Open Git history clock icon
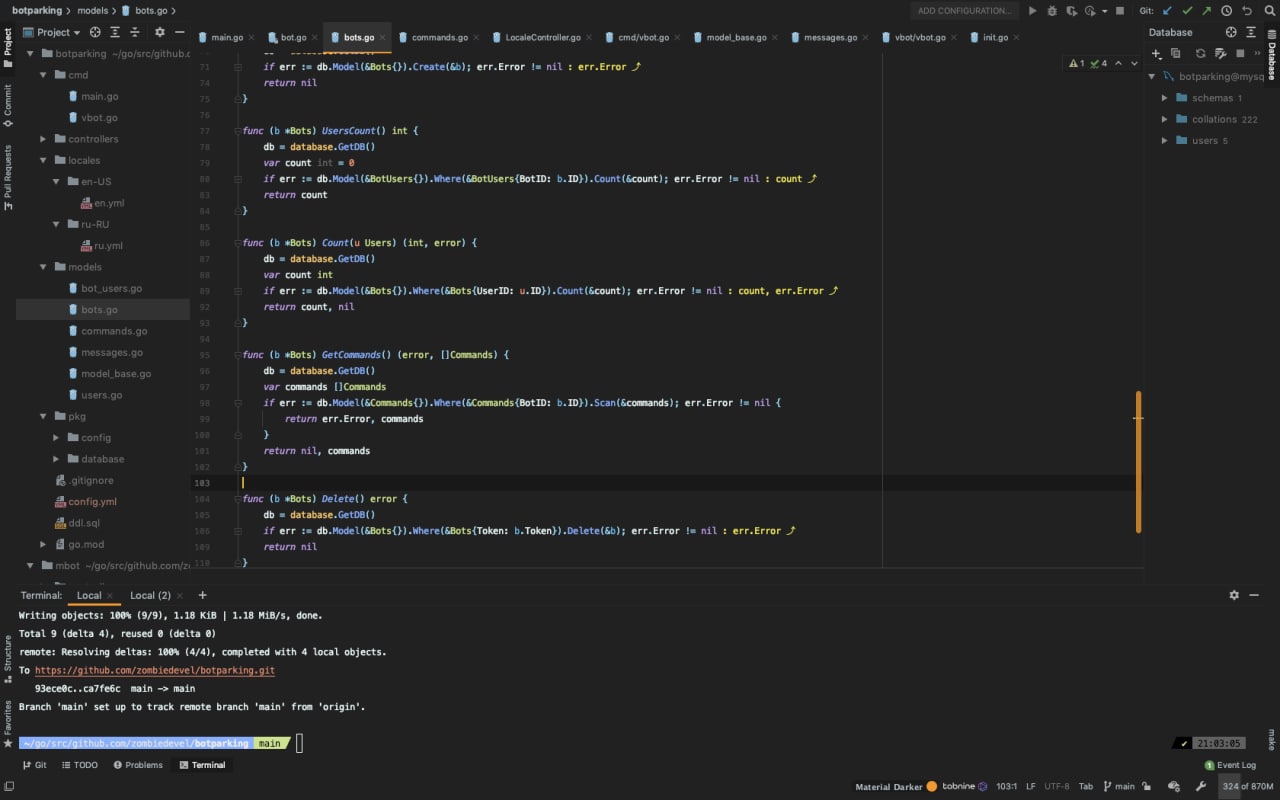 click(1226, 11)
